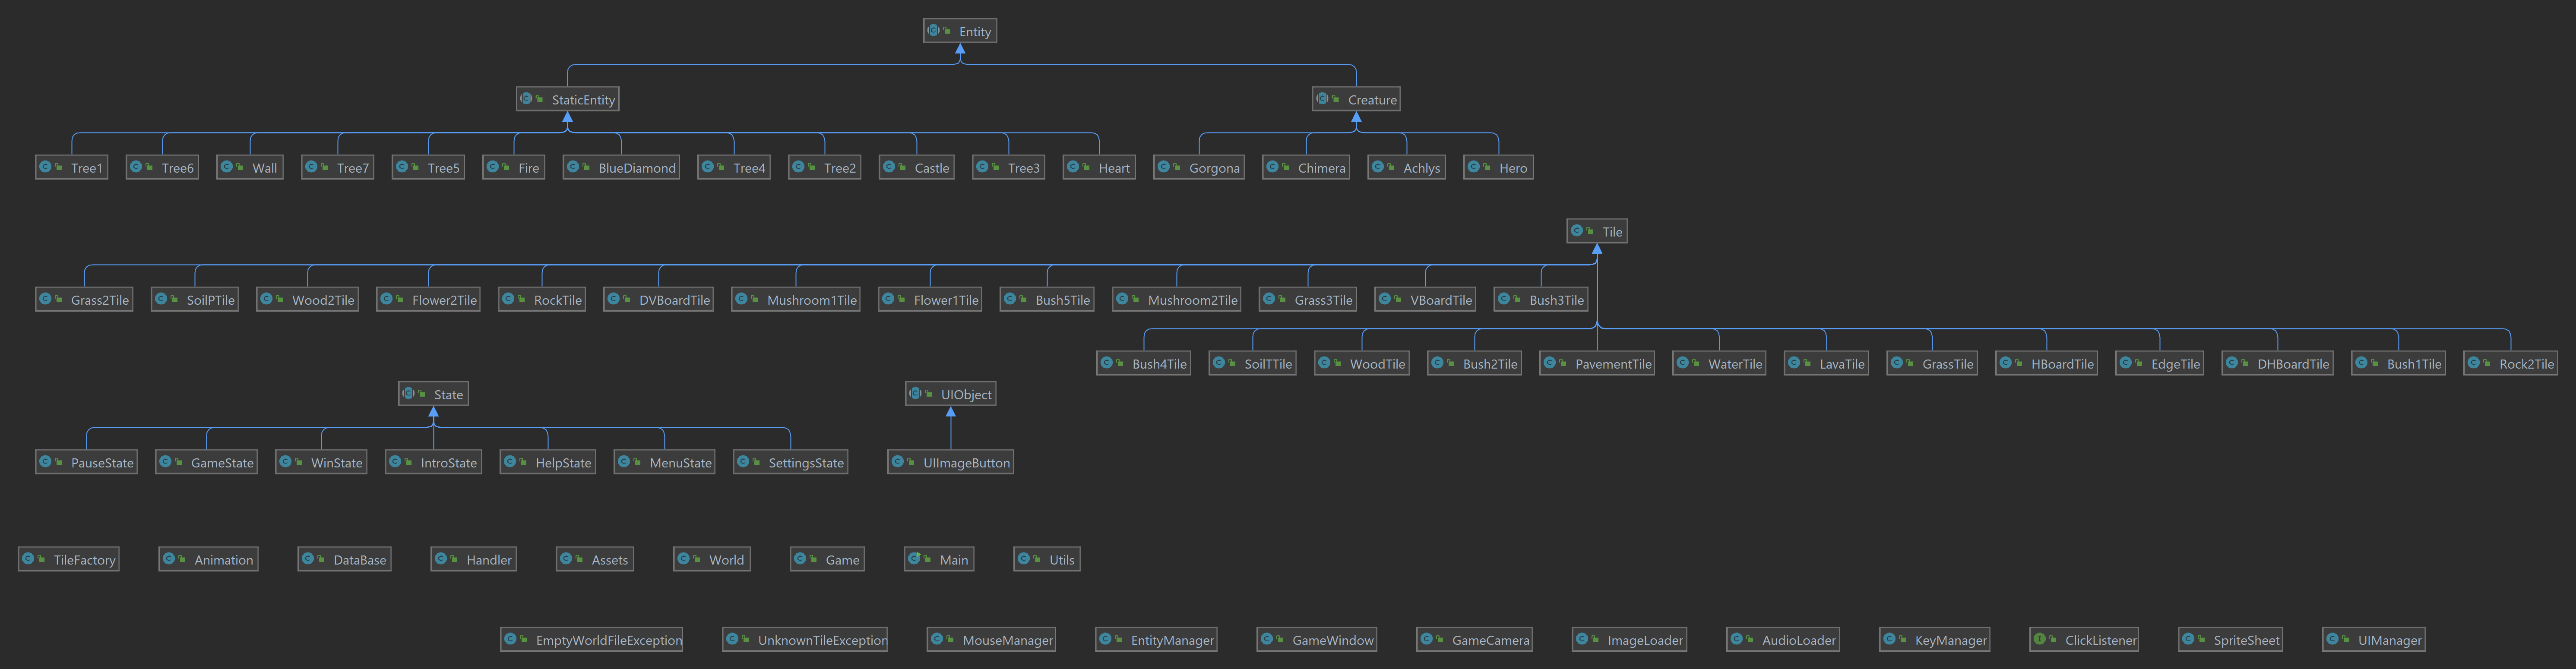Click the class icon of Castle
This screenshot has width=2576, height=669.
(889, 167)
